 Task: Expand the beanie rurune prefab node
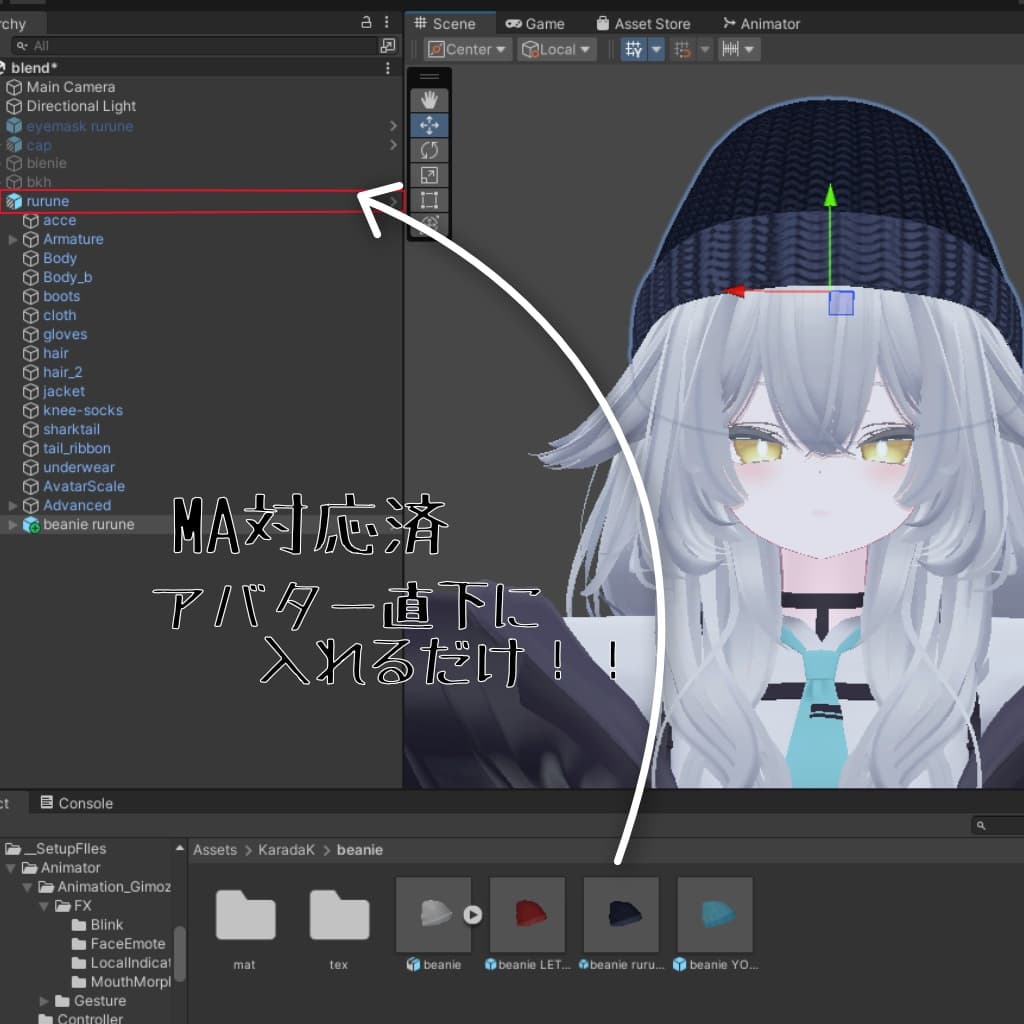click(x=12, y=524)
